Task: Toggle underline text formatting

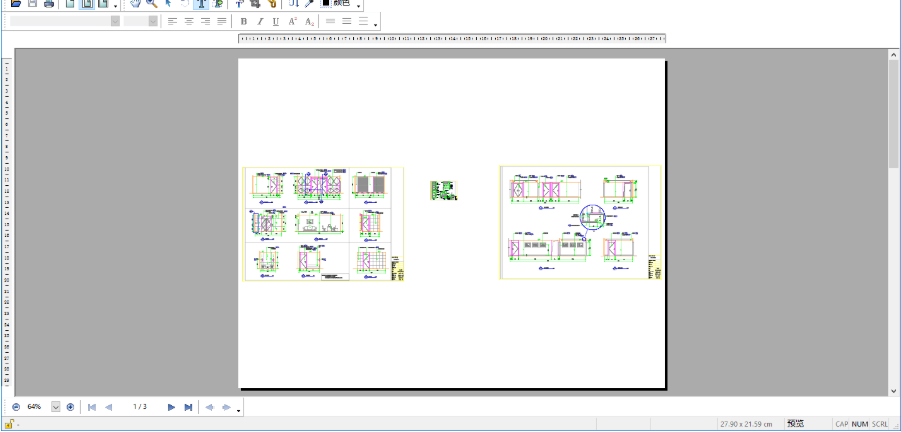Action: coord(276,21)
